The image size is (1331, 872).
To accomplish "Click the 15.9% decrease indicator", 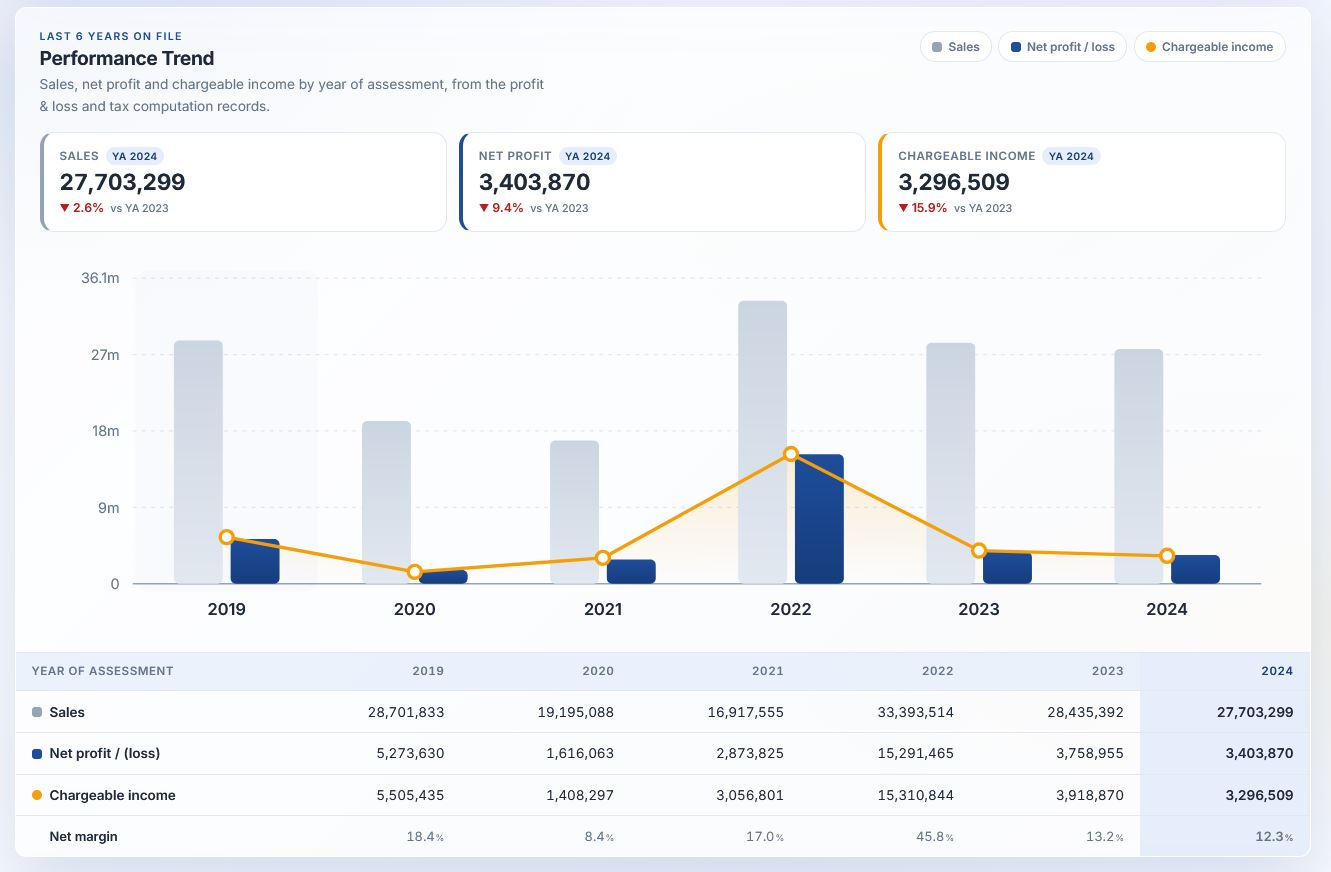I will (x=923, y=208).
